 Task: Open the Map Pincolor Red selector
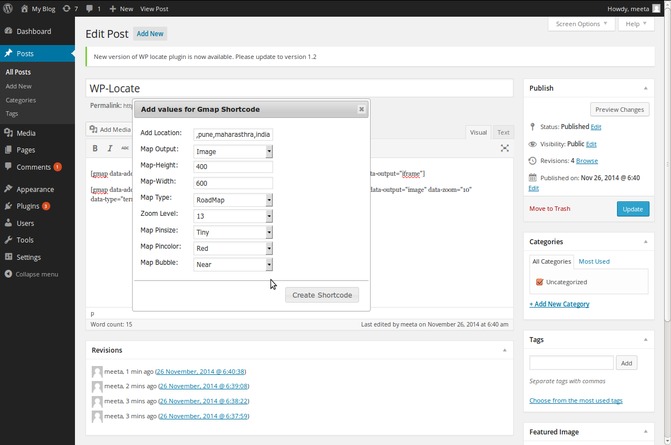[233, 248]
